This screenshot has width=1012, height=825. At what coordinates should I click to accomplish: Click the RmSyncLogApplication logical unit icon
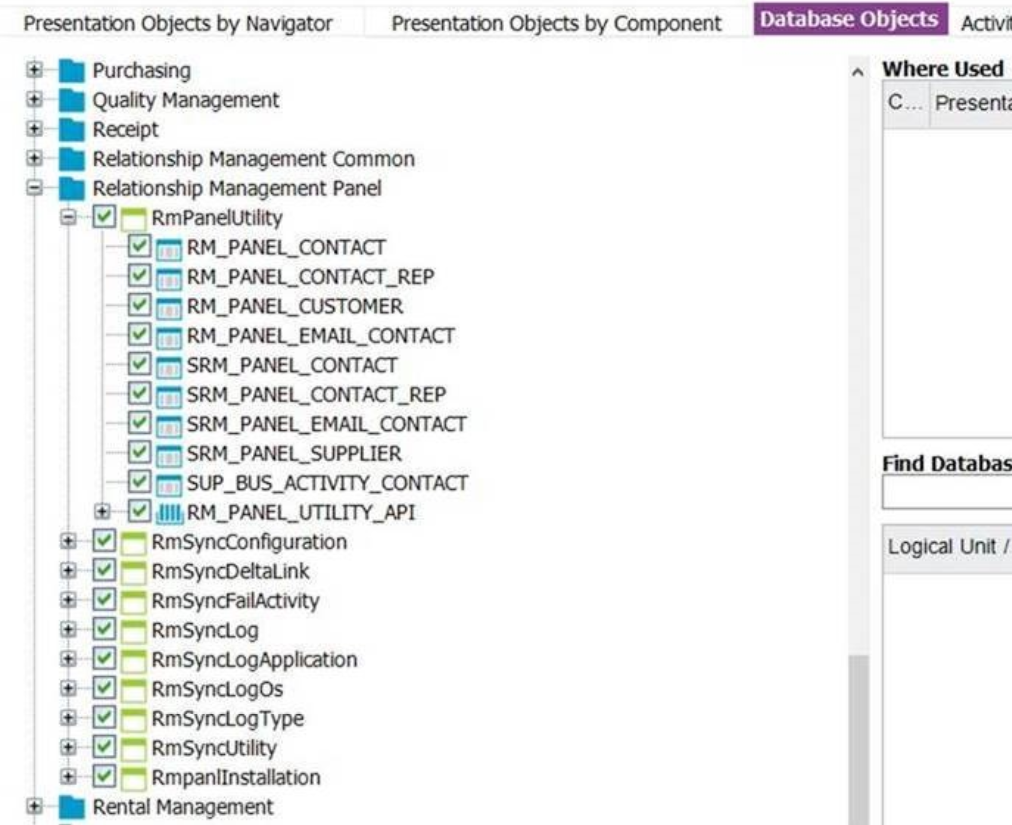point(134,660)
